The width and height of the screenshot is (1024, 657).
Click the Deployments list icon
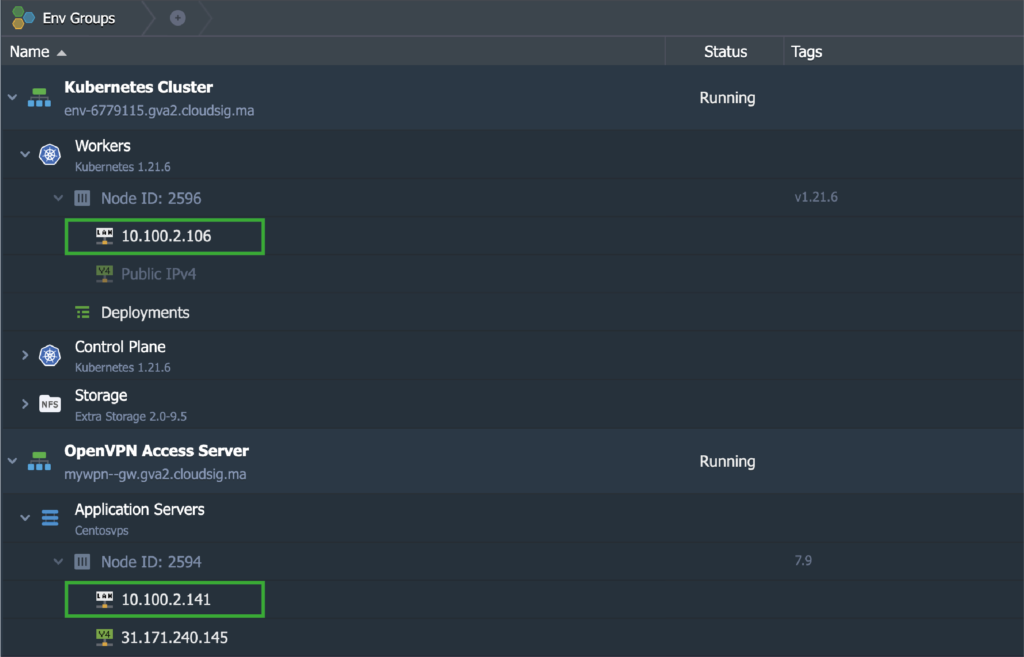coord(82,313)
